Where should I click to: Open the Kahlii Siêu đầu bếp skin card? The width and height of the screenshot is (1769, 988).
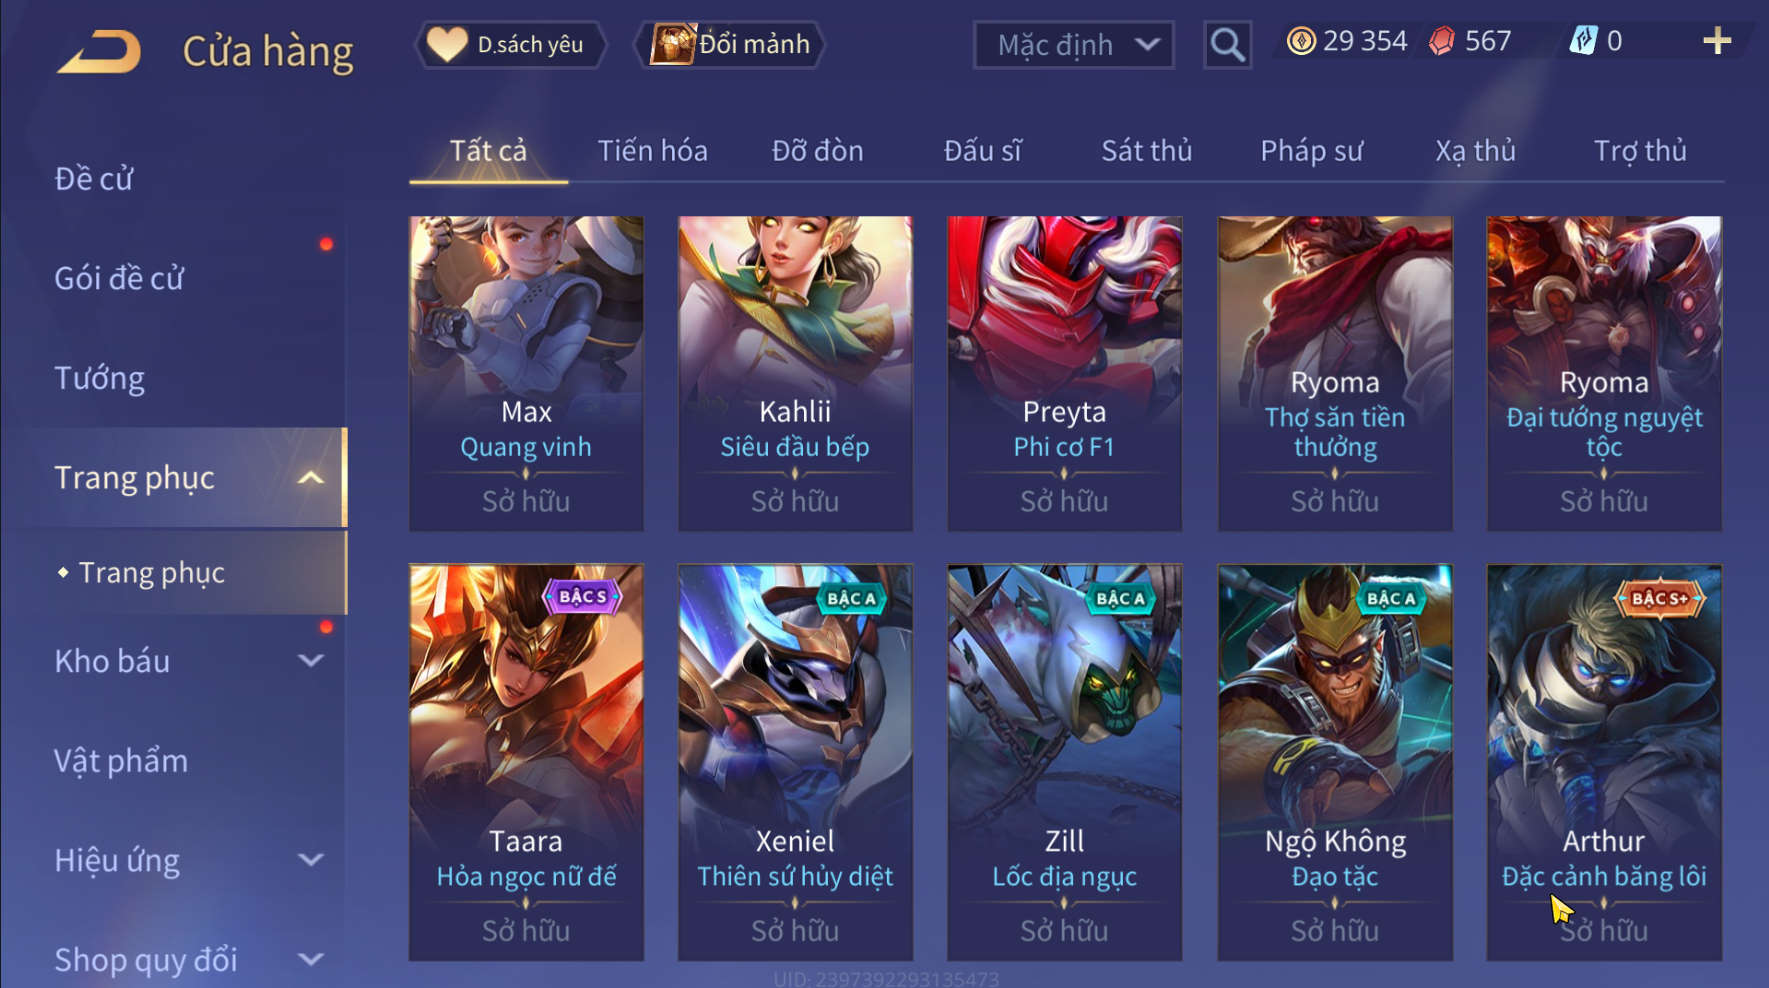coord(795,373)
